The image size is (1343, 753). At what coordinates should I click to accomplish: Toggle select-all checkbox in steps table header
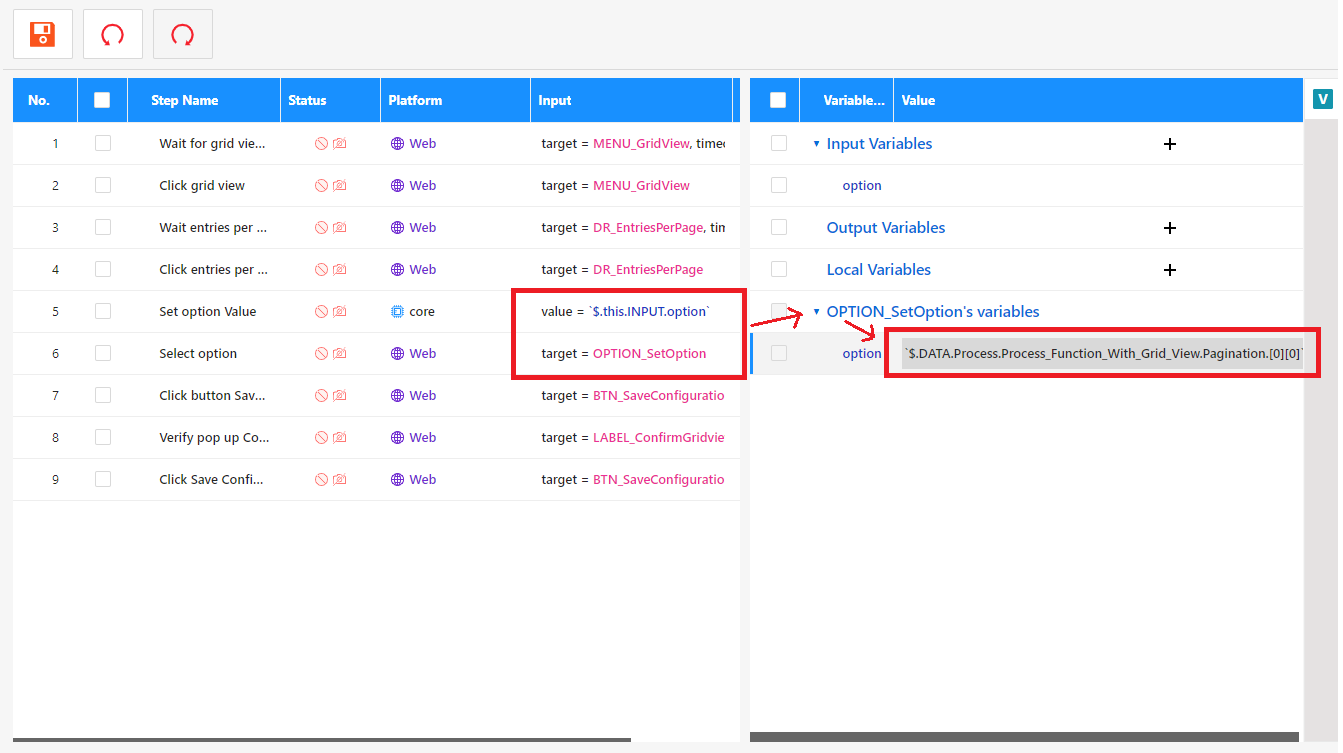102,100
